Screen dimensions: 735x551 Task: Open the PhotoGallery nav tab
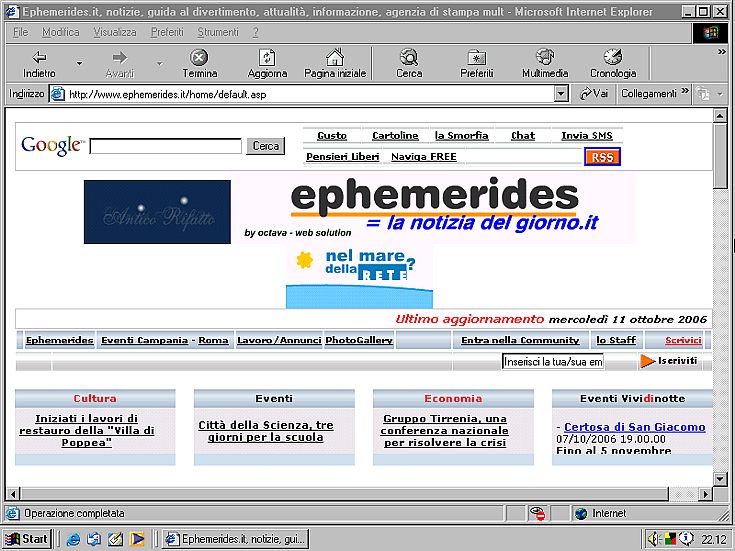click(x=359, y=340)
